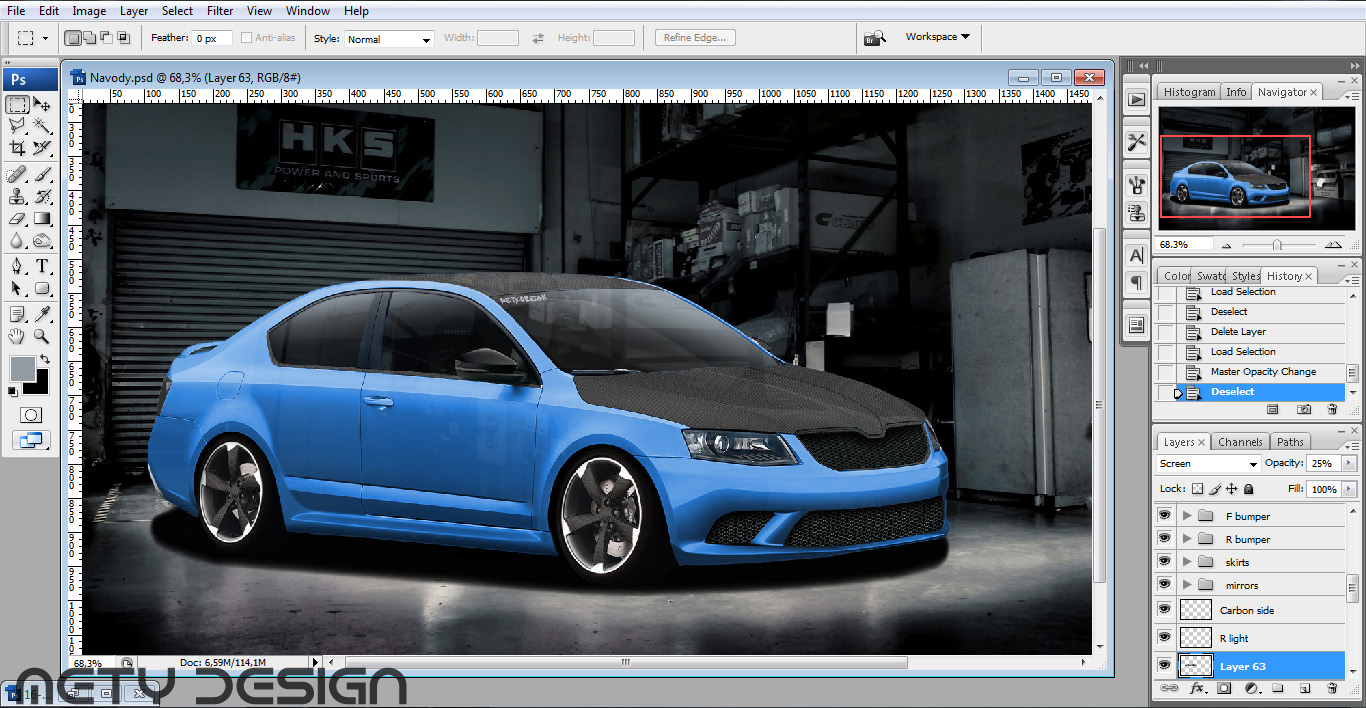Select the History Brush tool
This screenshot has width=1366, height=708.
(x=42, y=196)
